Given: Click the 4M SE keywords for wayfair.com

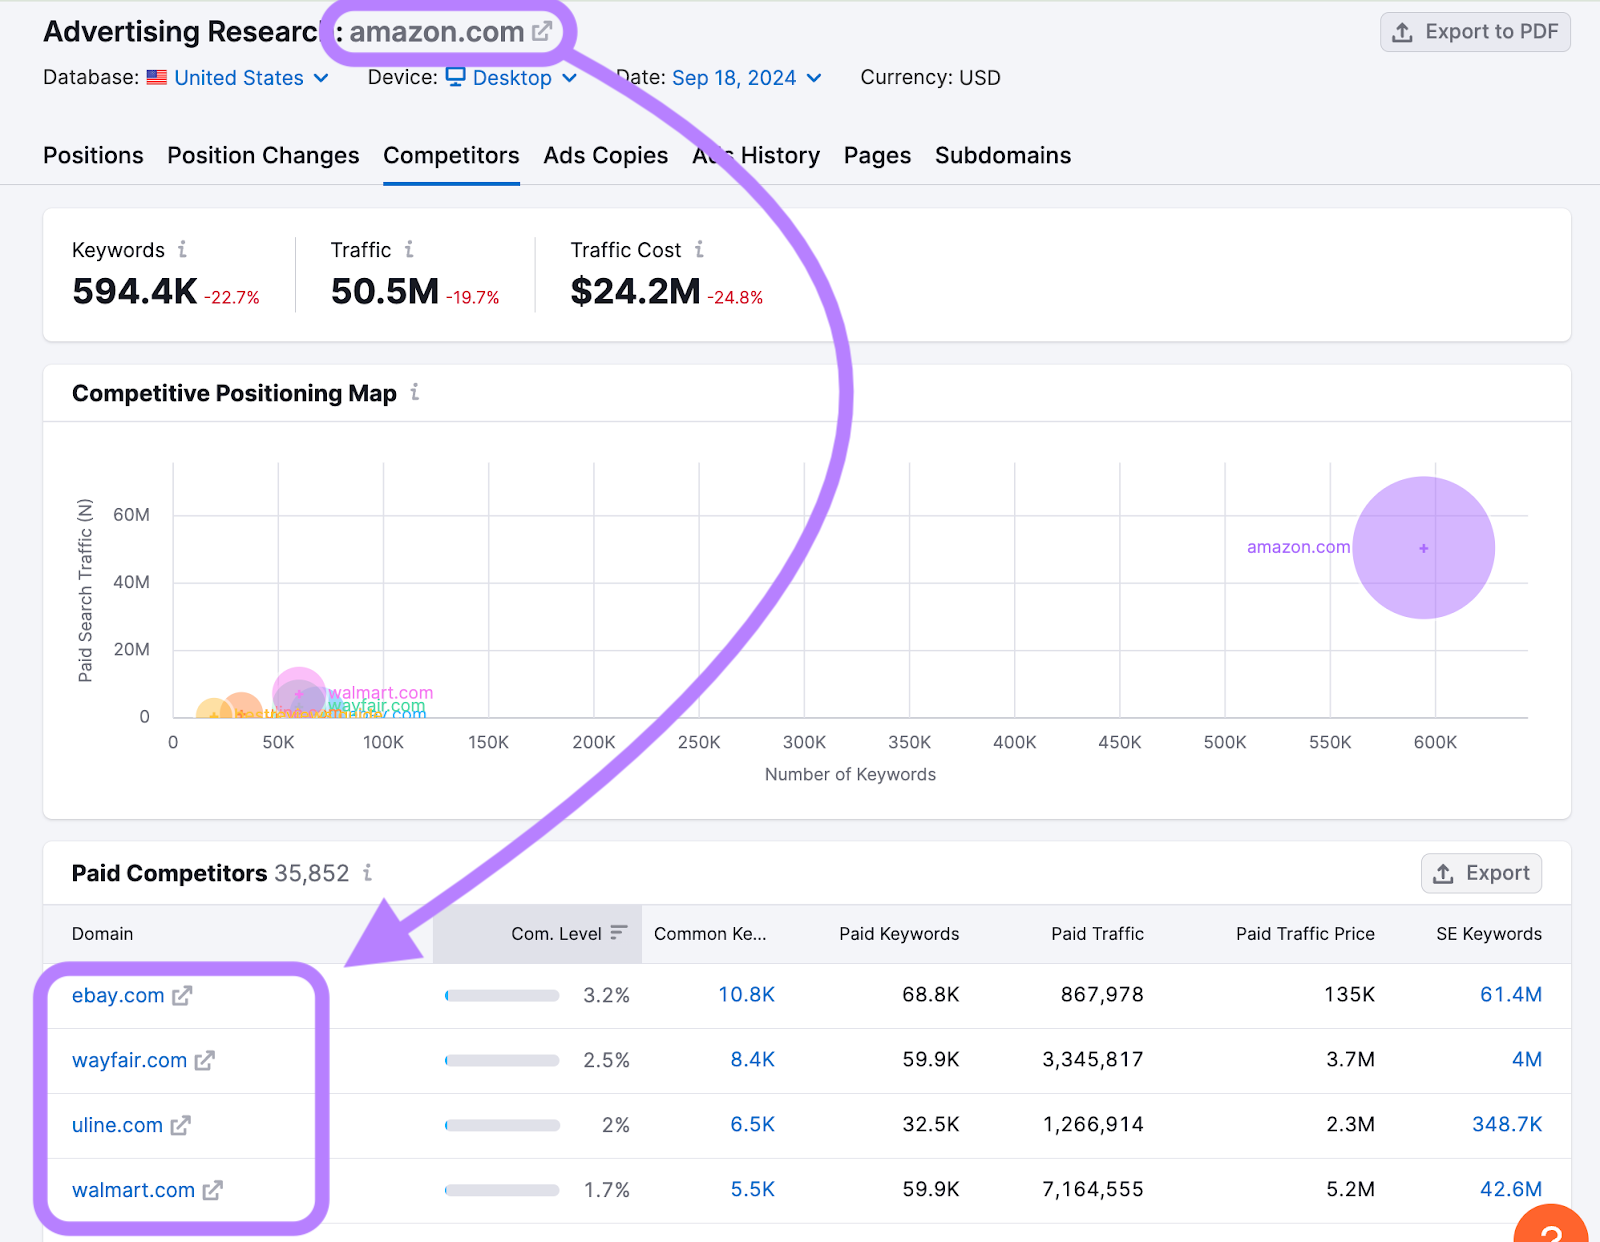Looking at the screenshot, I should tap(1527, 1060).
